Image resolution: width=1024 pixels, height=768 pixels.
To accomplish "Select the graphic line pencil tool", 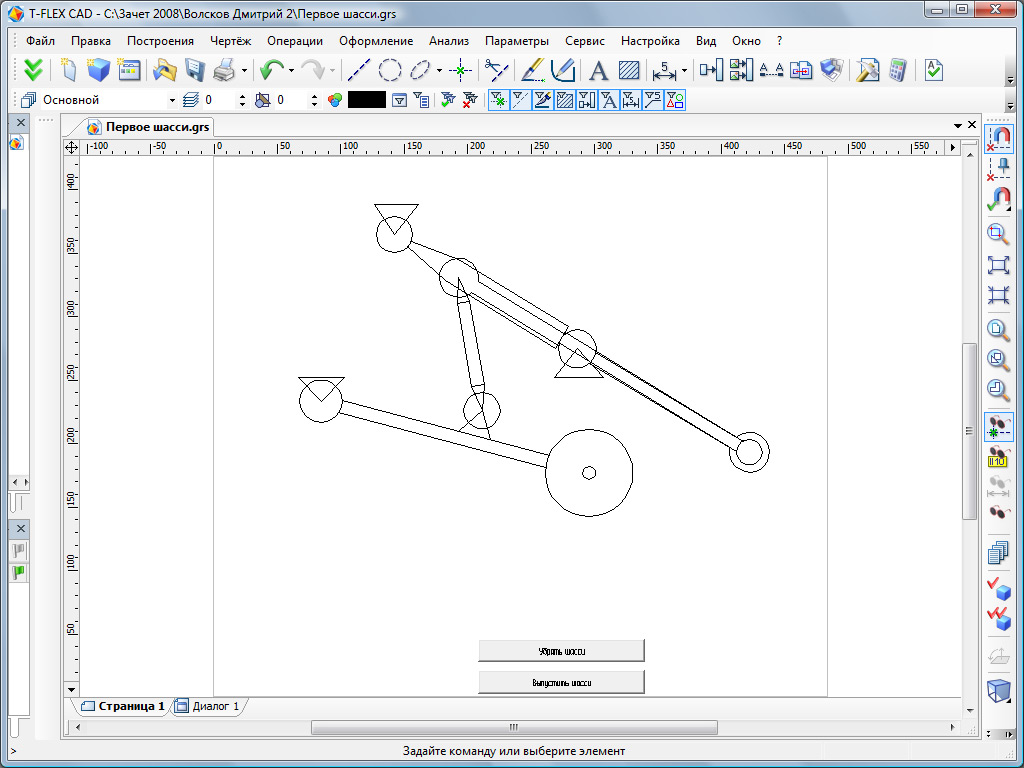I will [533, 70].
